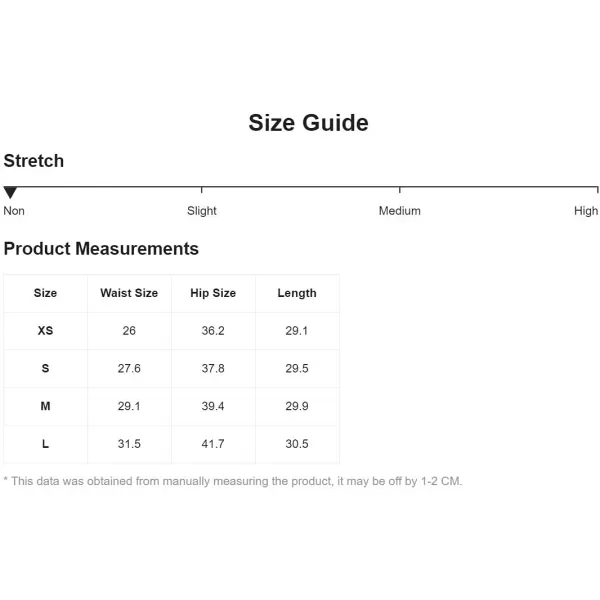Click the black stretch indicator triangle
The image size is (600, 600).
pyautogui.click(x=10, y=193)
